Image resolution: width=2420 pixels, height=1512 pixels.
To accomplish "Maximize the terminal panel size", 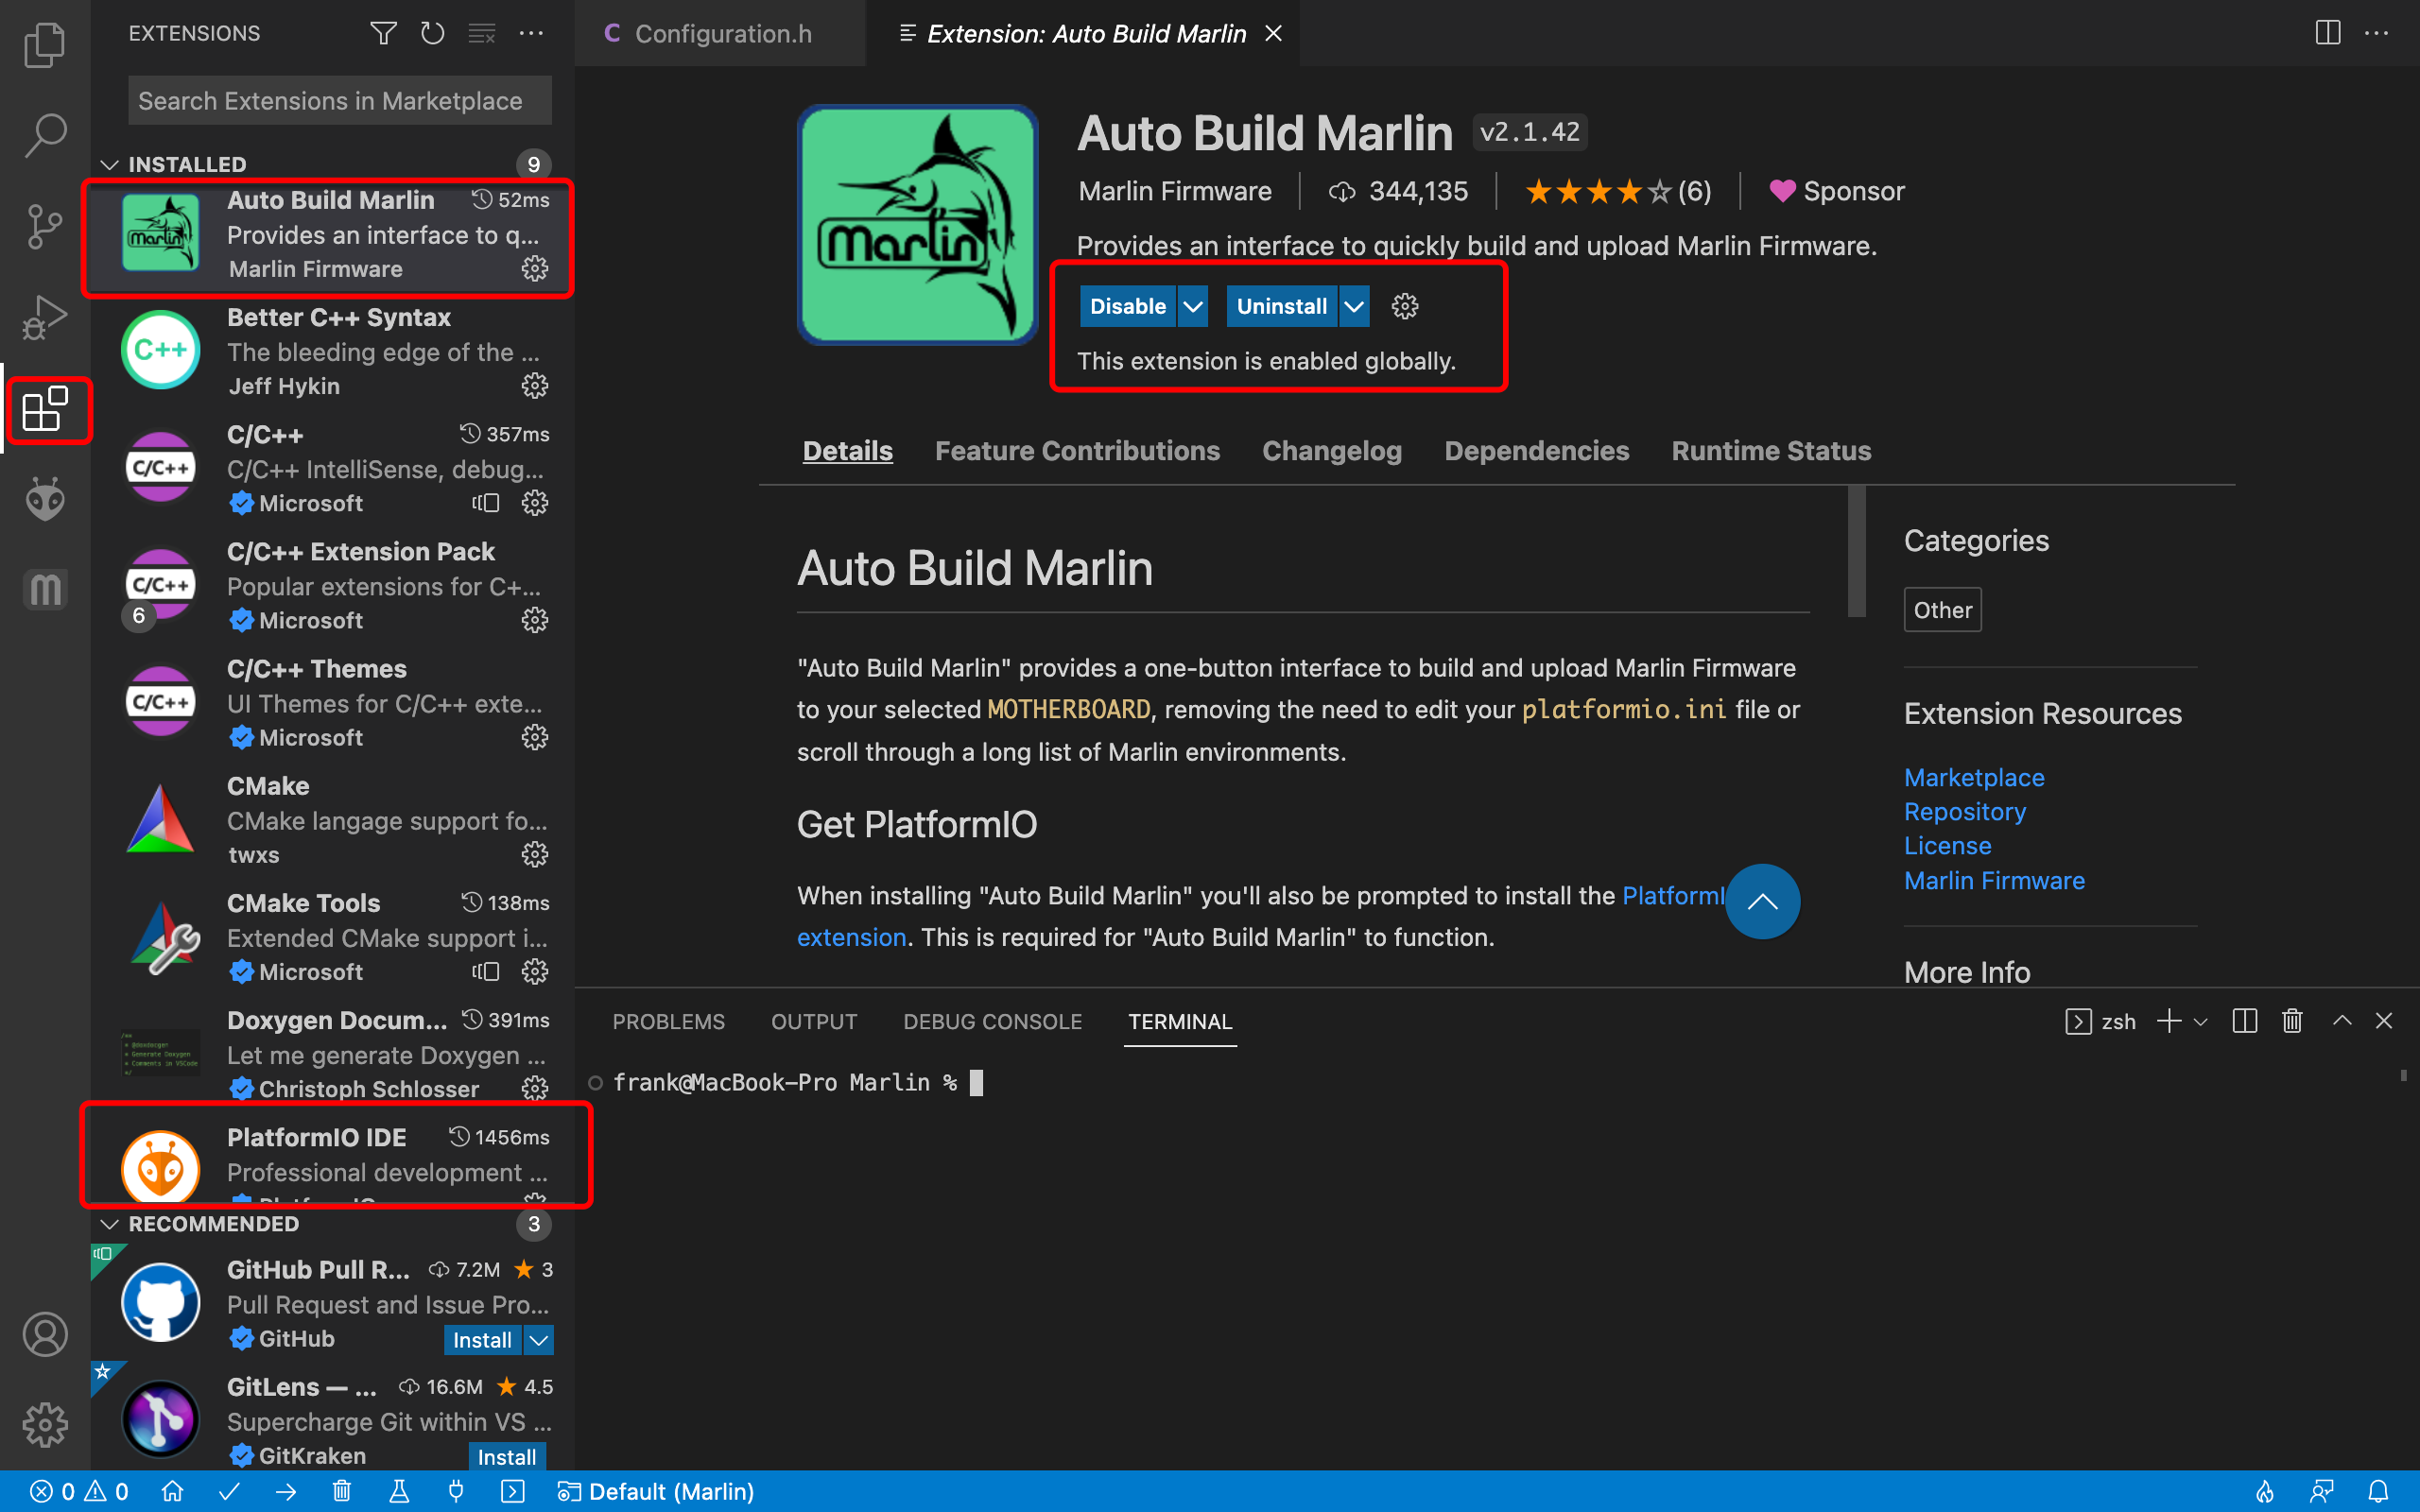I will (x=2341, y=1021).
